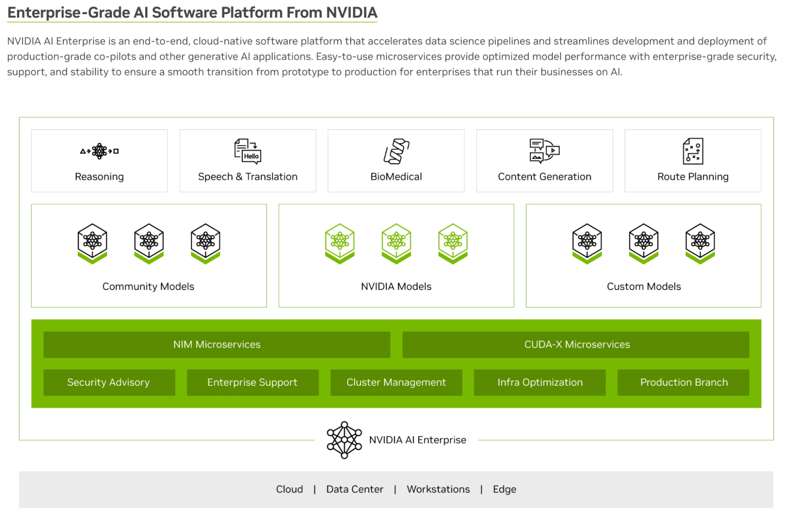
Task: Click the Route Planning label
Action: point(693,177)
